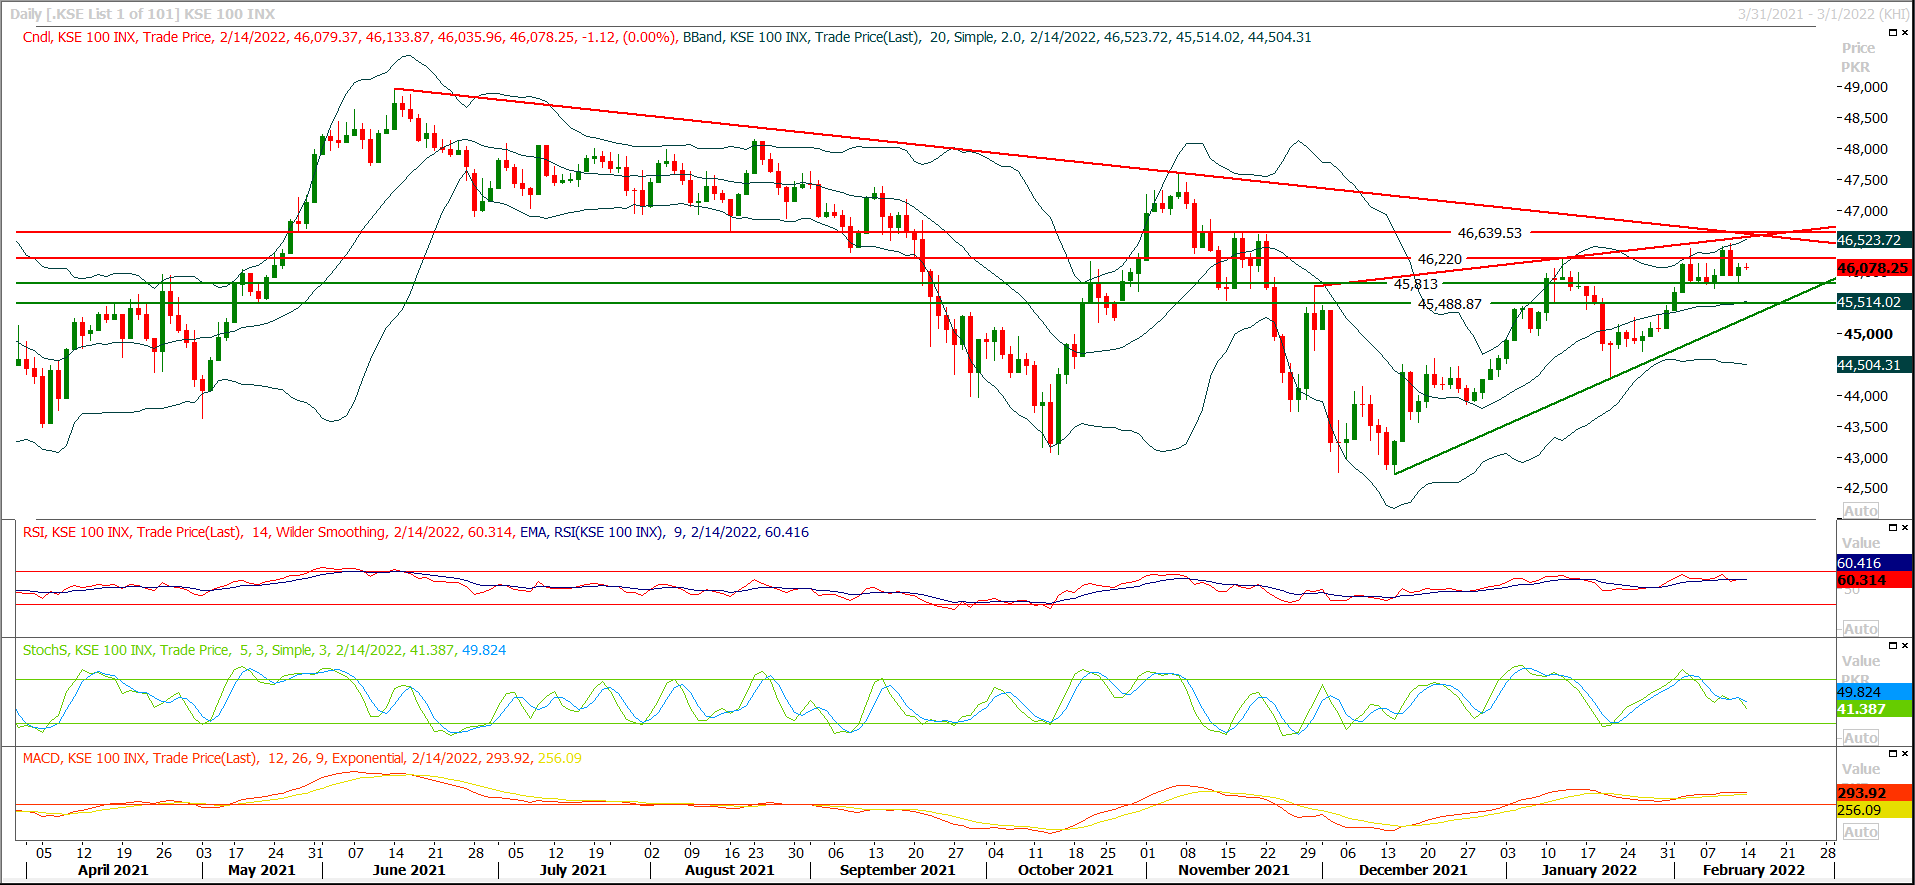Select the RSI Wilder Smoothing legend text
The width and height of the screenshot is (1915, 885).
click(x=268, y=532)
